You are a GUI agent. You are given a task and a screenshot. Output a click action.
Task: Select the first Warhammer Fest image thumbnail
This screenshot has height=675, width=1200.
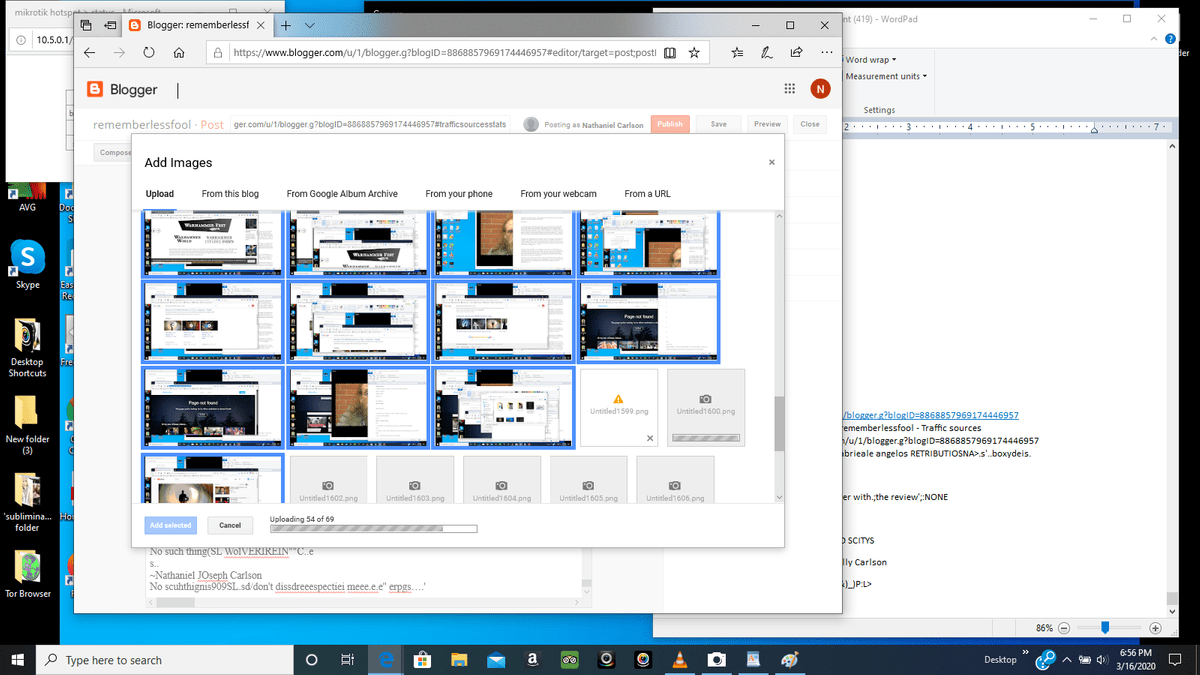pos(213,243)
